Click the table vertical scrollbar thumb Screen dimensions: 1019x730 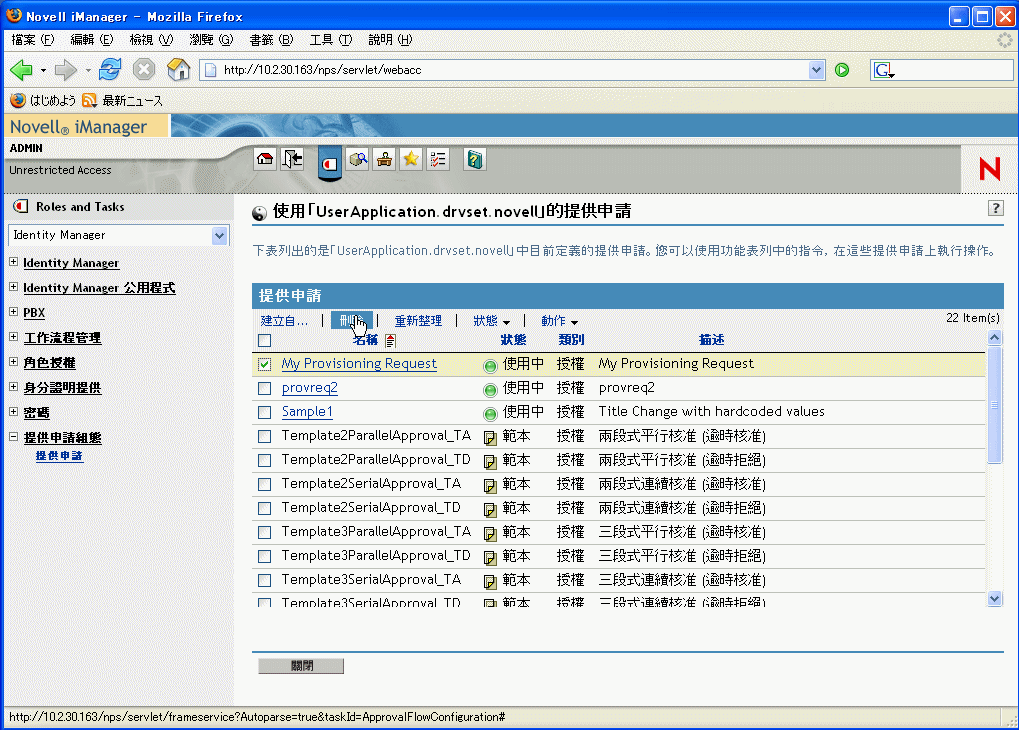pos(994,404)
